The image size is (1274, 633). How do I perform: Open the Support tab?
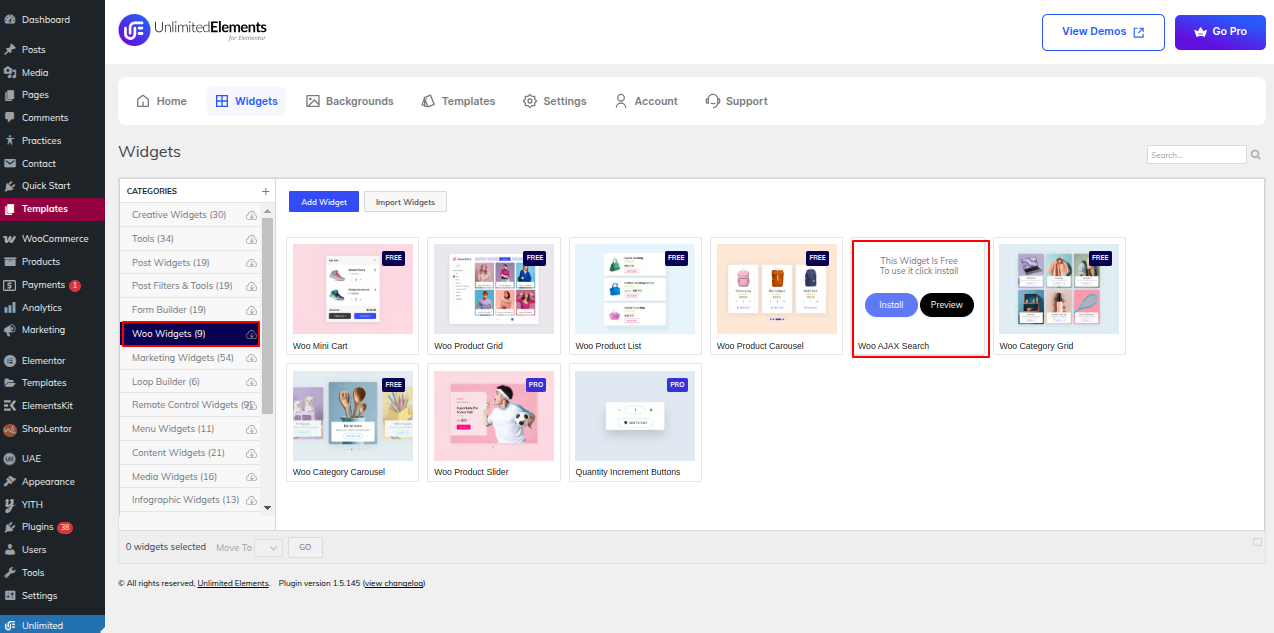click(x=737, y=101)
